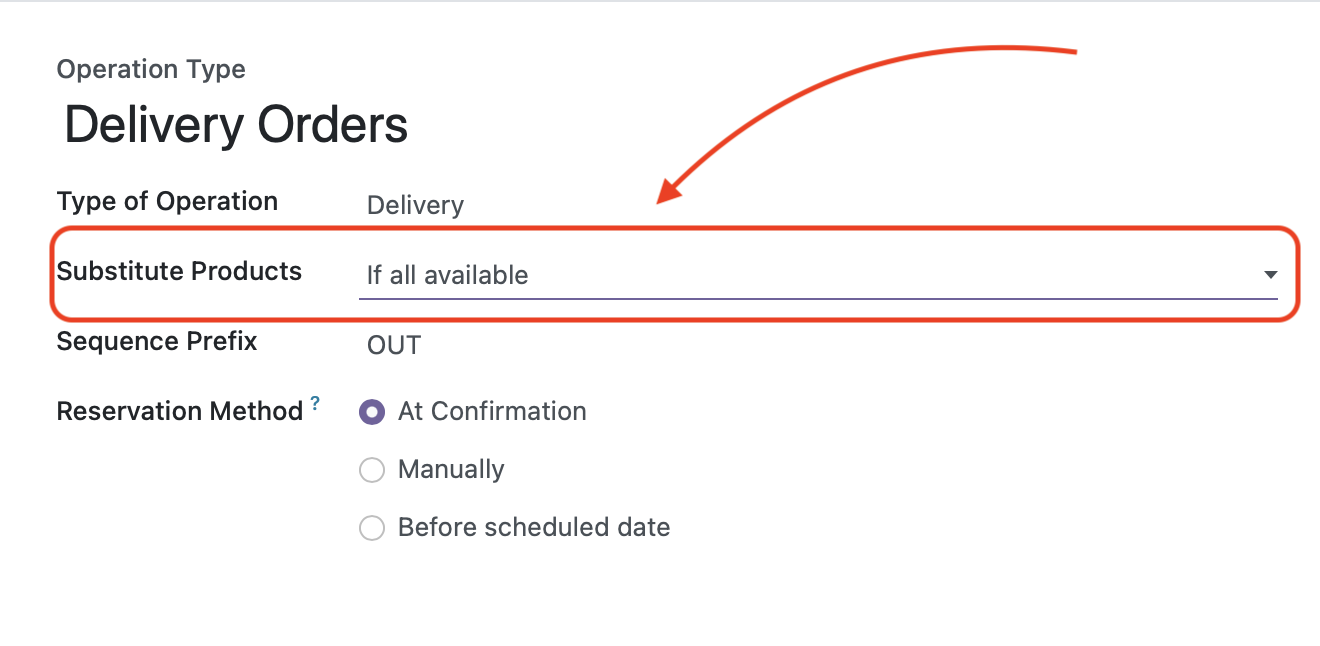Click the red arrow annotation head
The width and height of the screenshot is (1320, 646).
tap(671, 188)
